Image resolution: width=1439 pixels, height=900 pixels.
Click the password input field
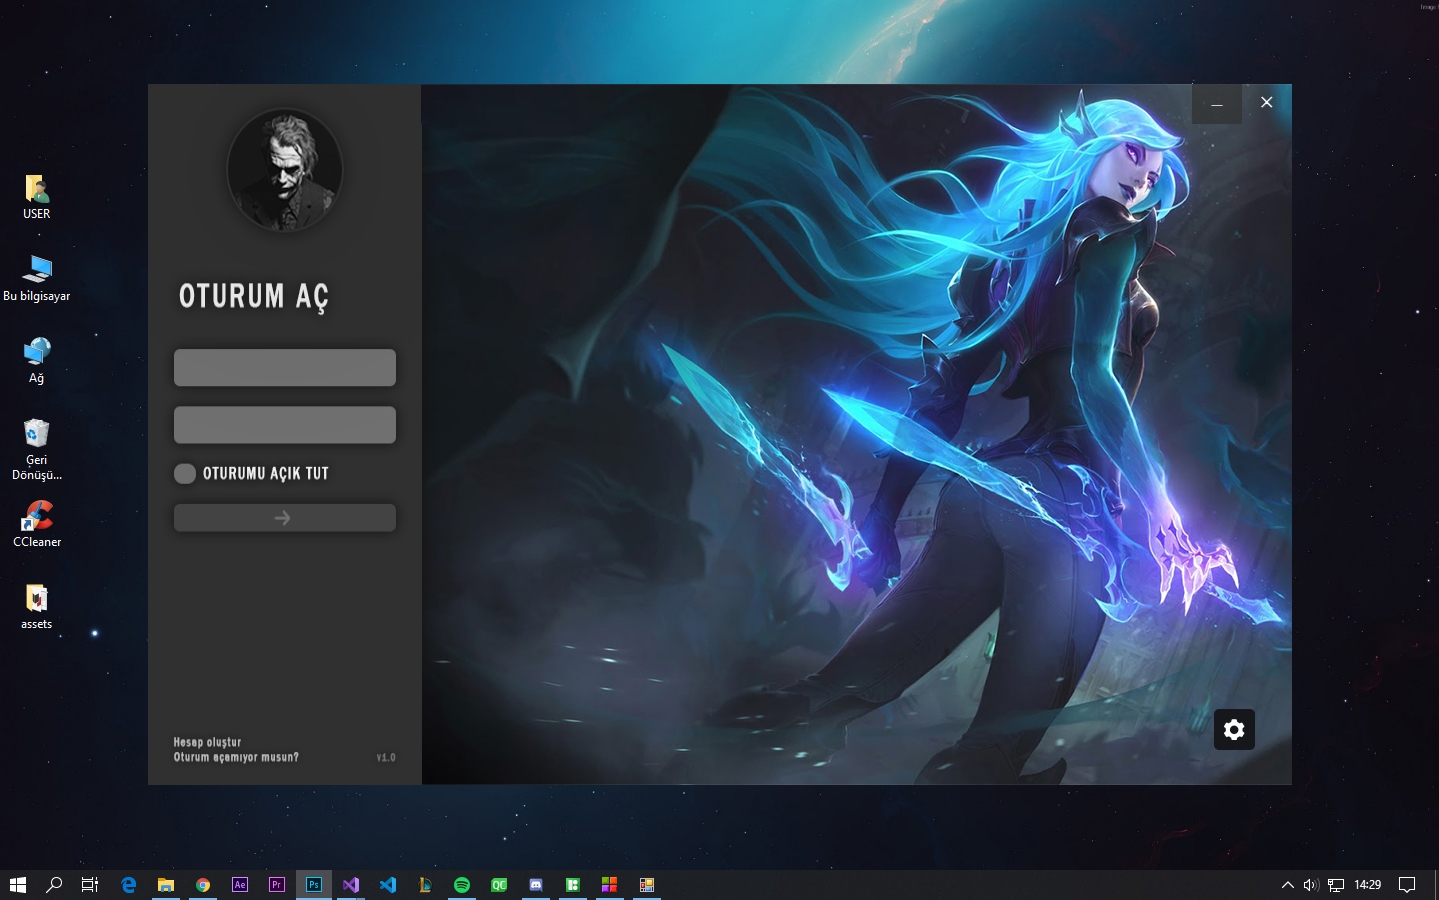[285, 424]
